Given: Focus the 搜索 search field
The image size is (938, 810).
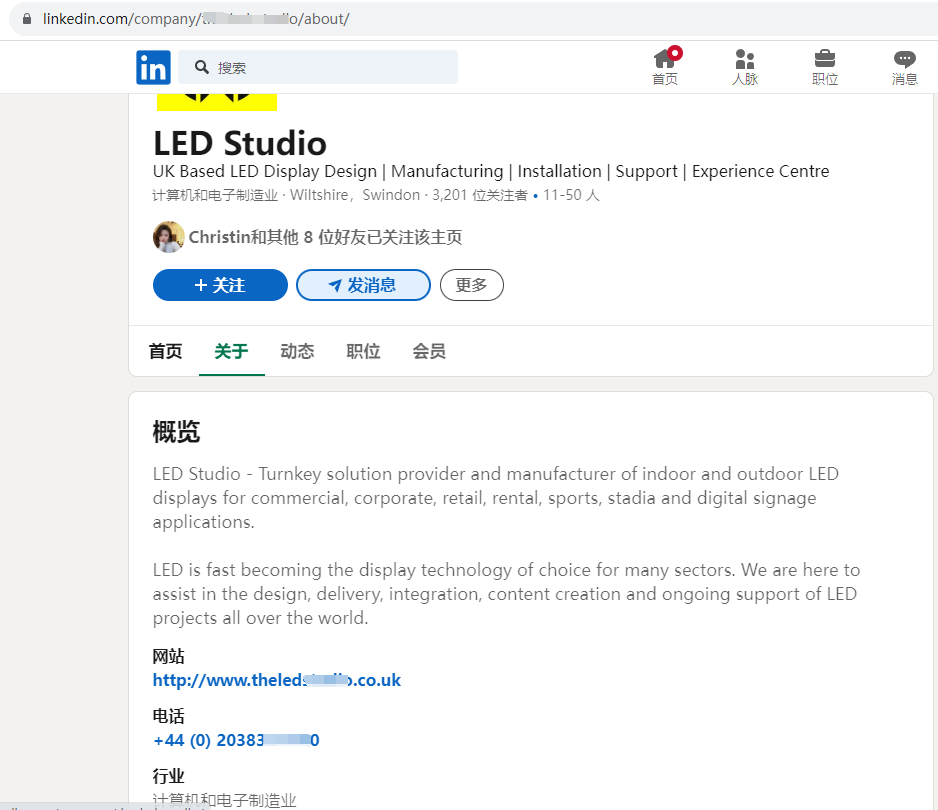Looking at the screenshot, I should click(x=318, y=67).
